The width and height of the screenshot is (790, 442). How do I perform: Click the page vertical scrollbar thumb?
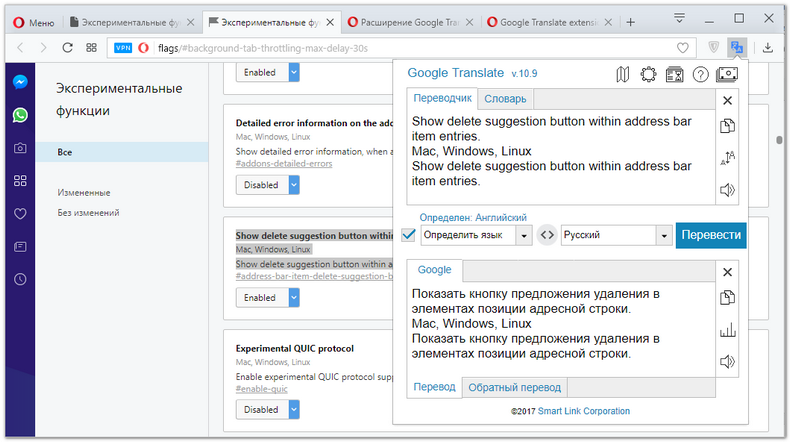pyautogui.click(x=779, y=140)
